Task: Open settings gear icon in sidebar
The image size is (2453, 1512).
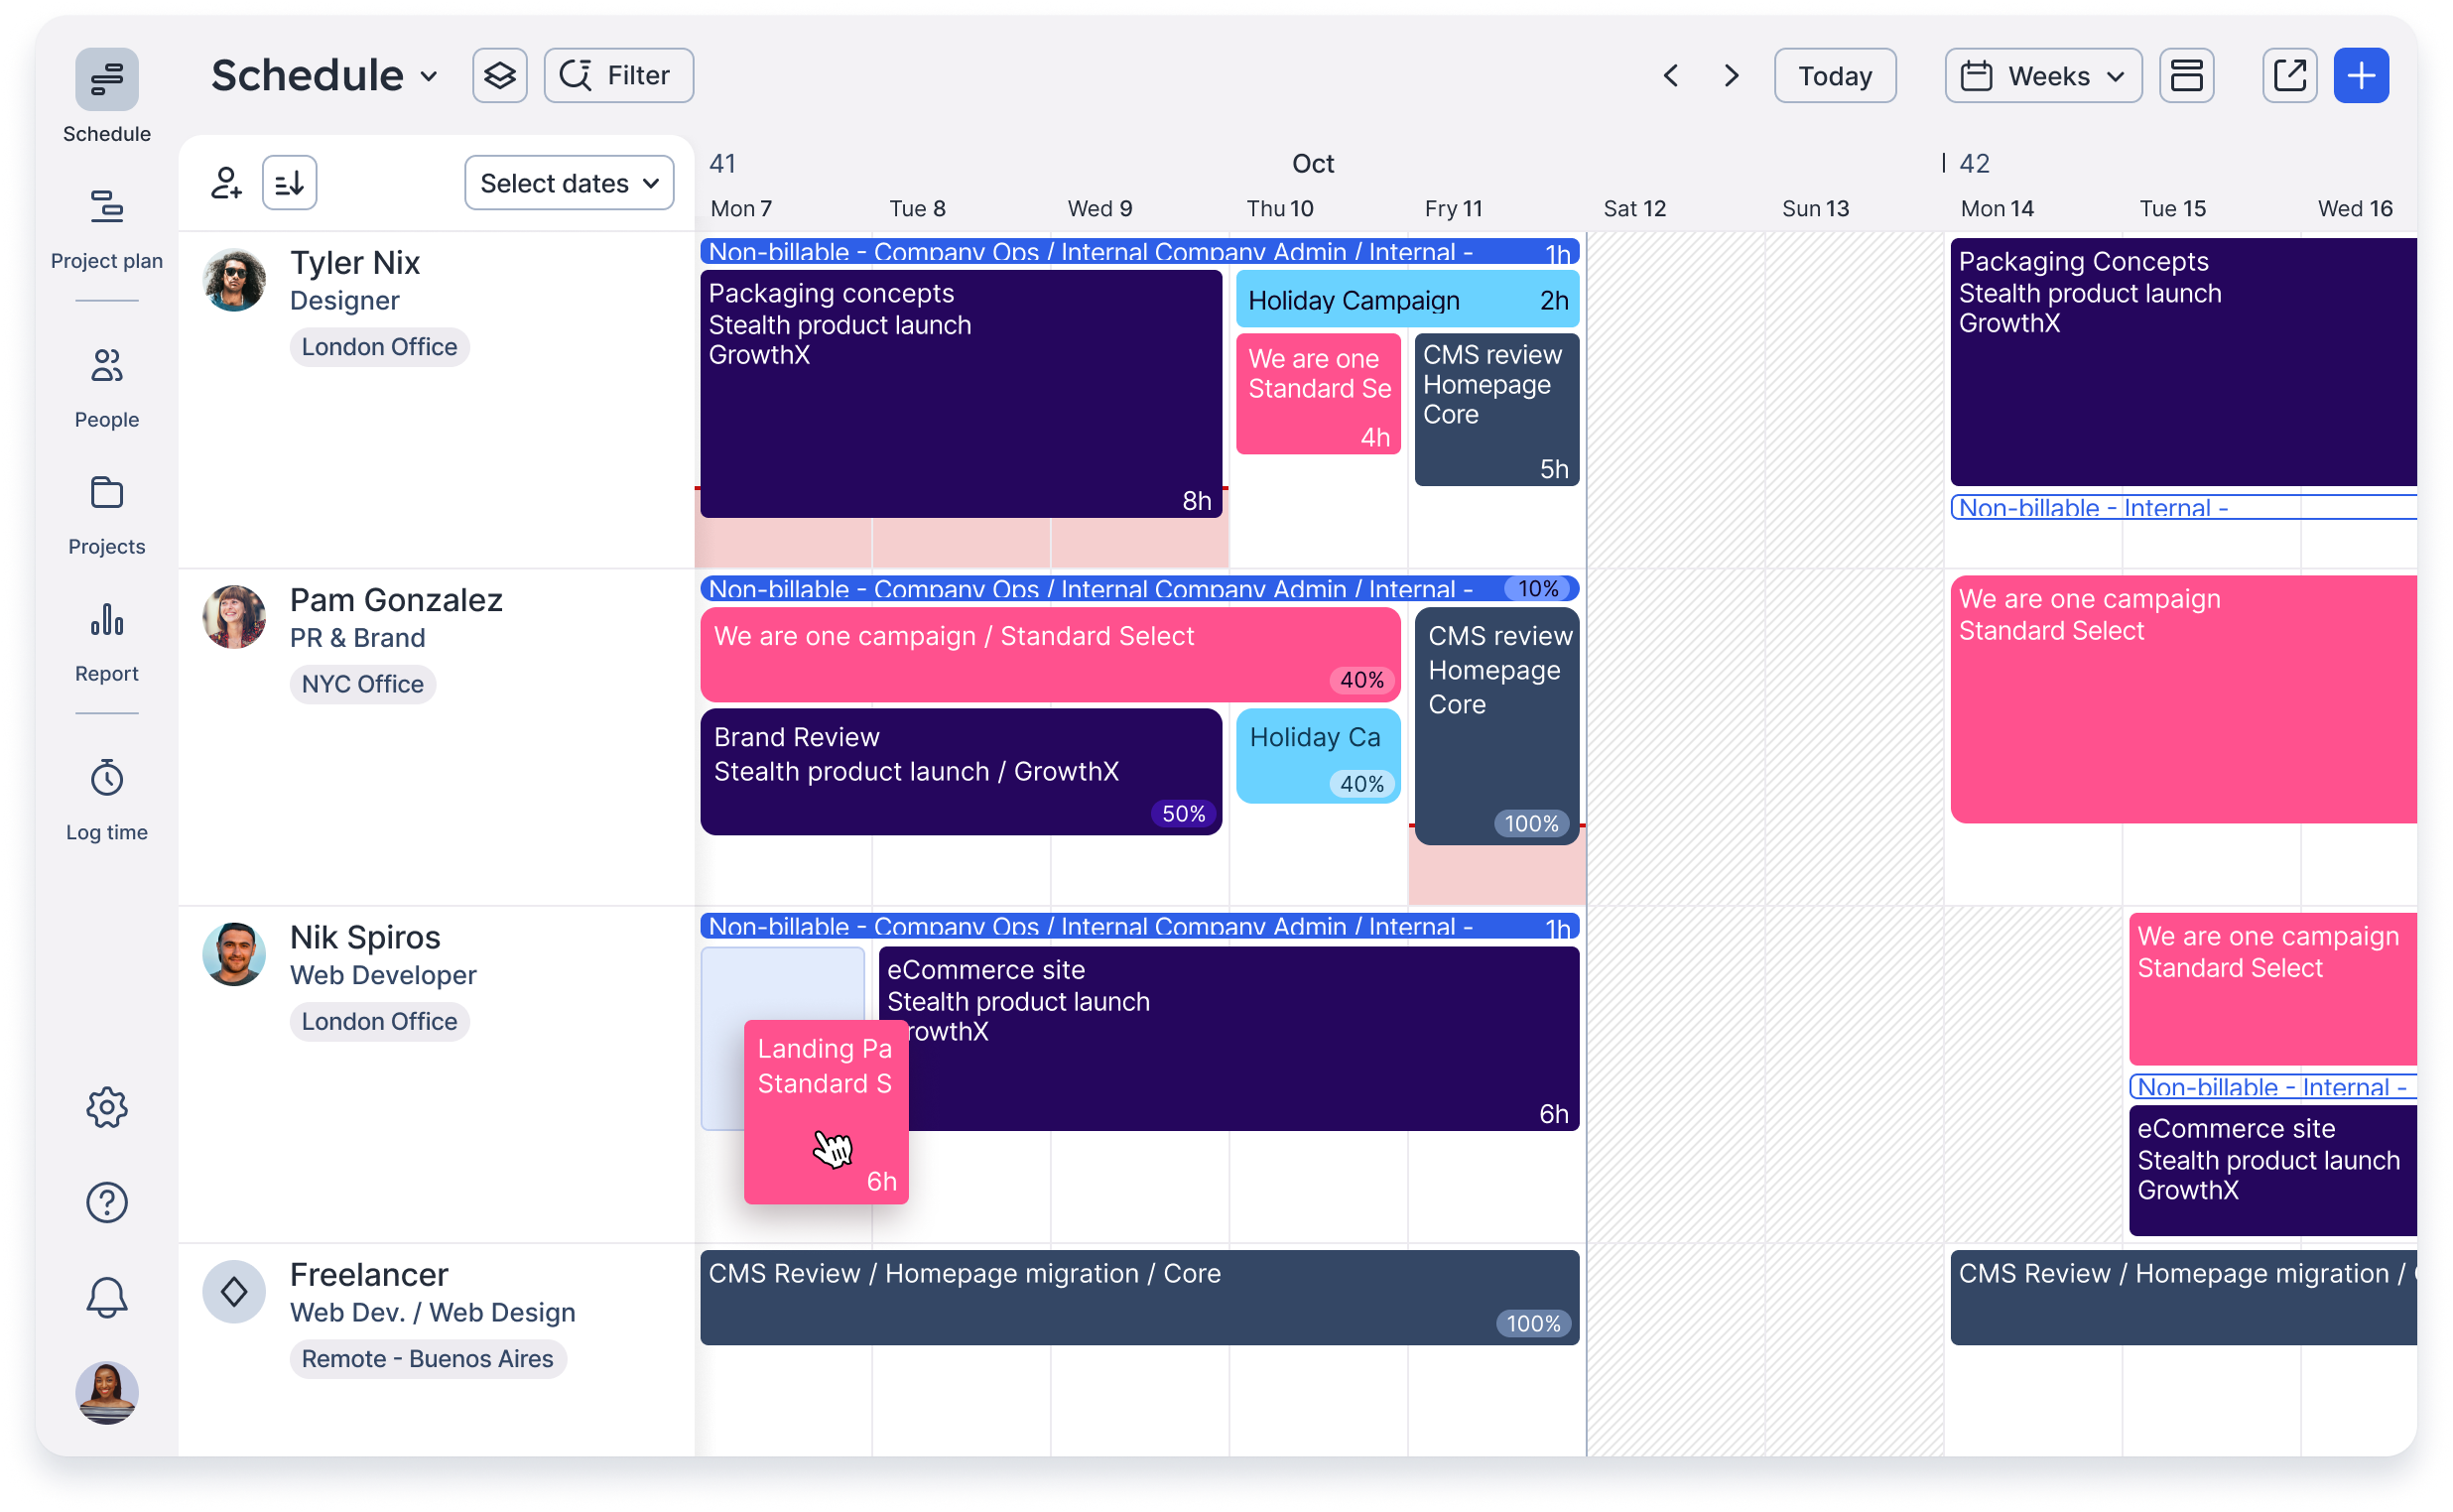Action: (x=107, y=1108)
